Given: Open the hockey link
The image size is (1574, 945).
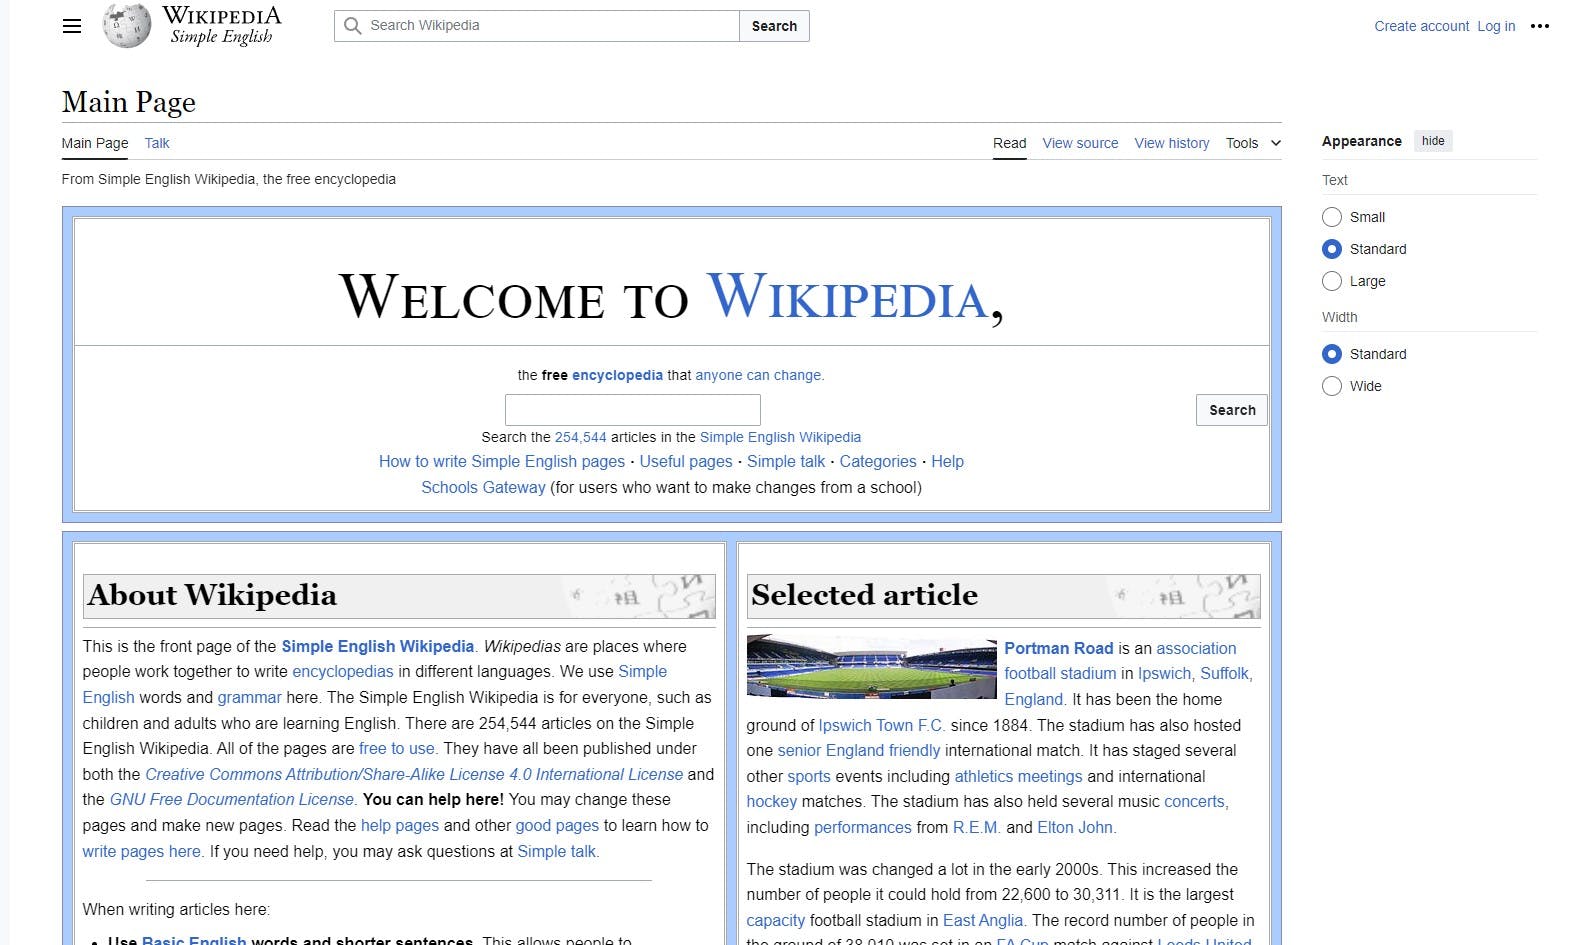Looking at the screenshot, I should point(772,801).
